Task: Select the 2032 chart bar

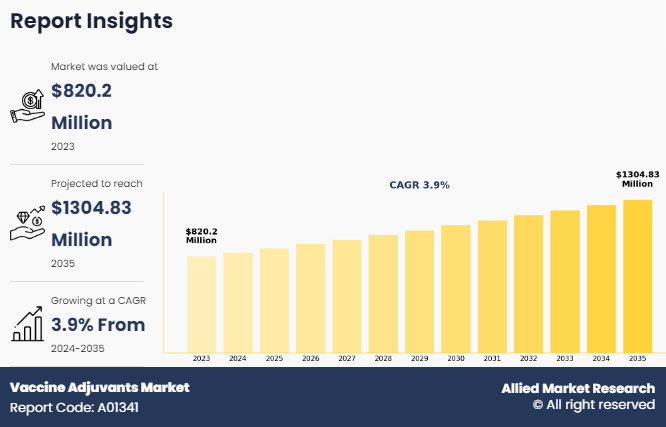Action: click(x=528, y=283)
